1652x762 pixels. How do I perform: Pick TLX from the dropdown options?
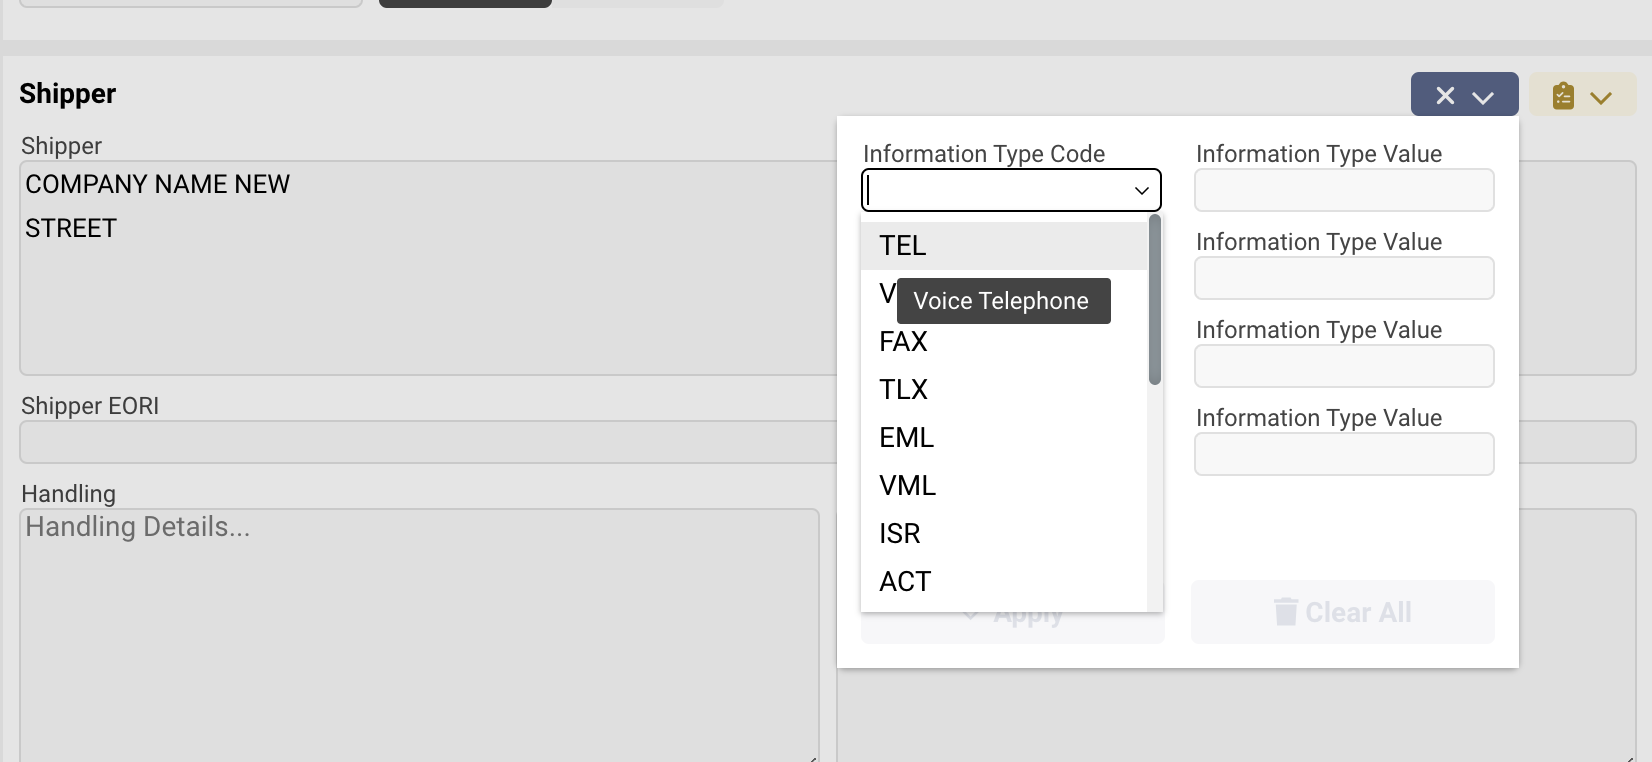(903, 390)
